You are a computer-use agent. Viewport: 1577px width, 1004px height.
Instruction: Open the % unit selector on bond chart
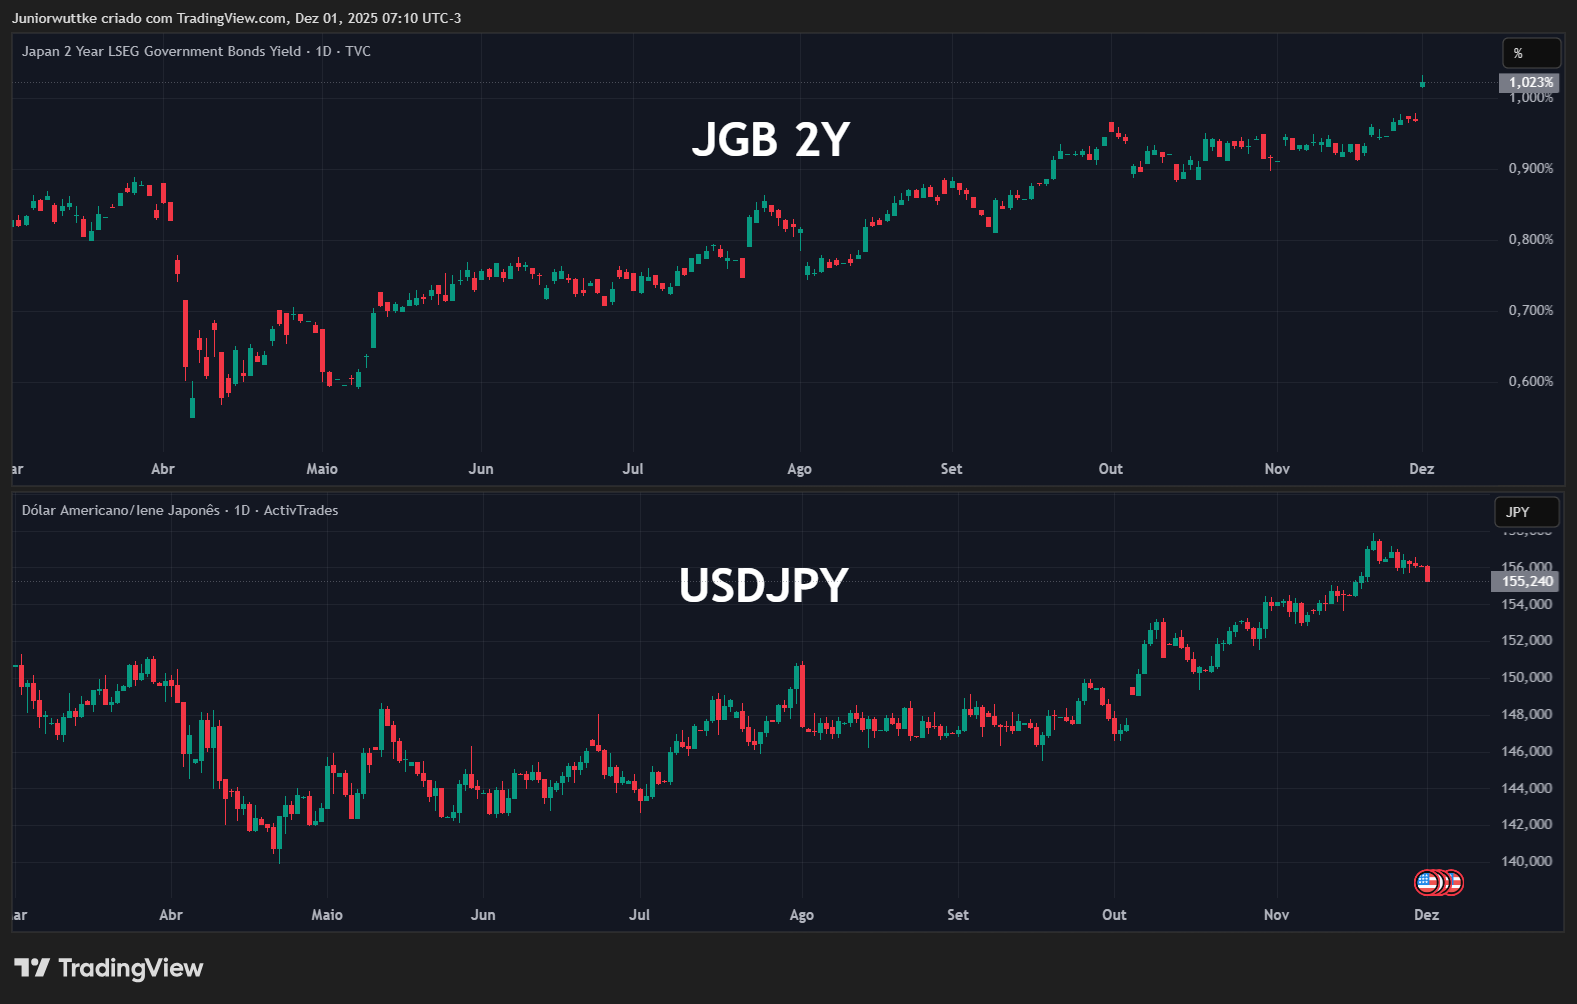pyautogui.click(x=1531, y=53)
